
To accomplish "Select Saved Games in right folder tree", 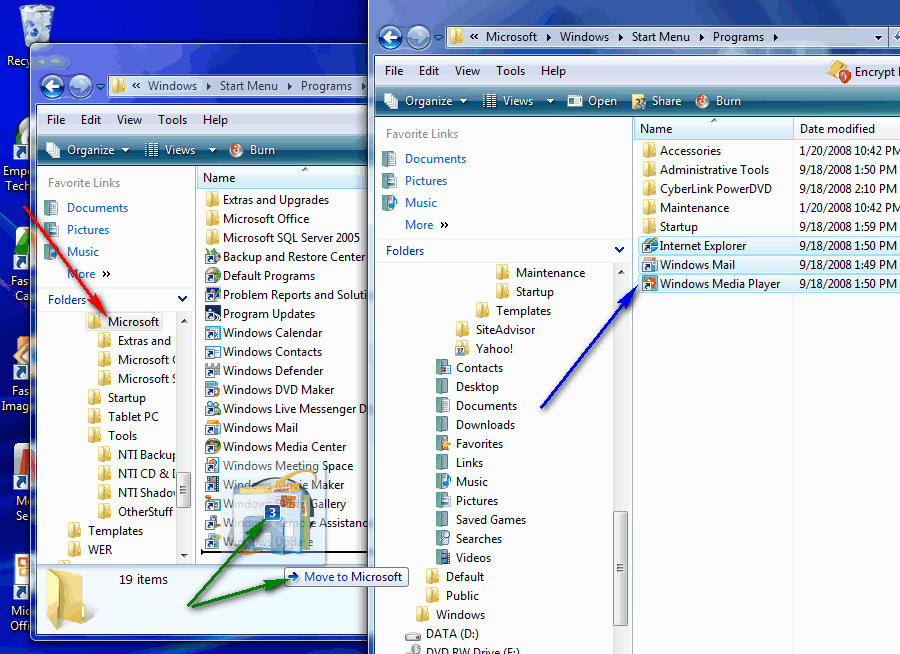I will [x=481, y=520].
